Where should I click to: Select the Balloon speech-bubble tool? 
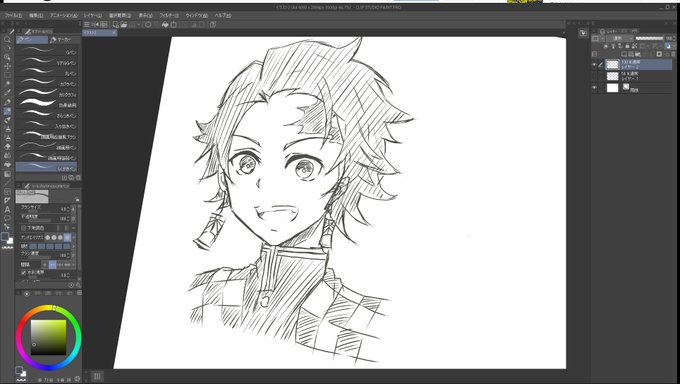[x=7, y=218]
